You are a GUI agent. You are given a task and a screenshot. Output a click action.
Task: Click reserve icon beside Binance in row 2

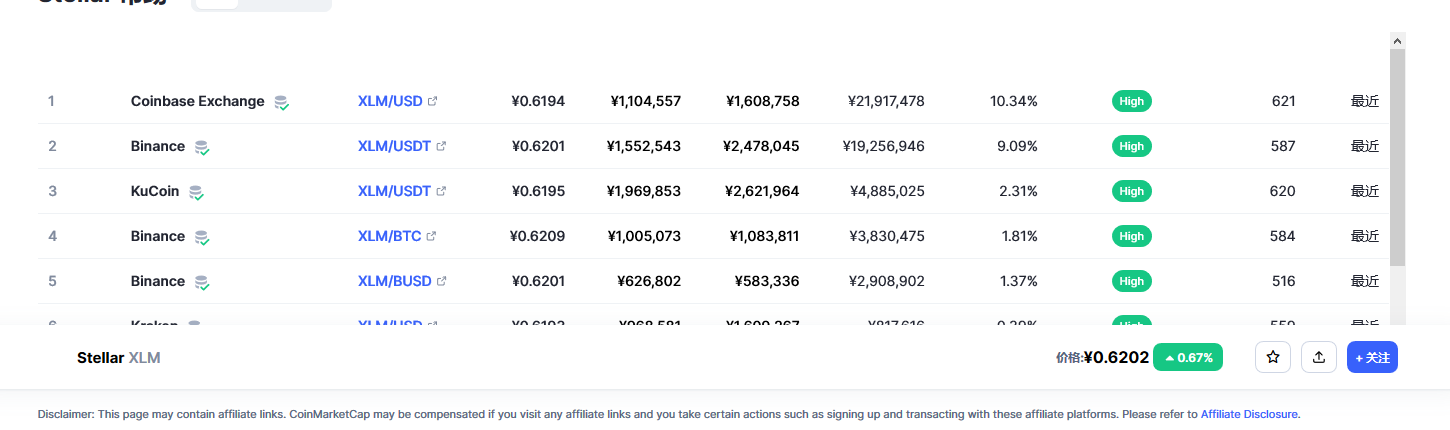click(202, 147)
